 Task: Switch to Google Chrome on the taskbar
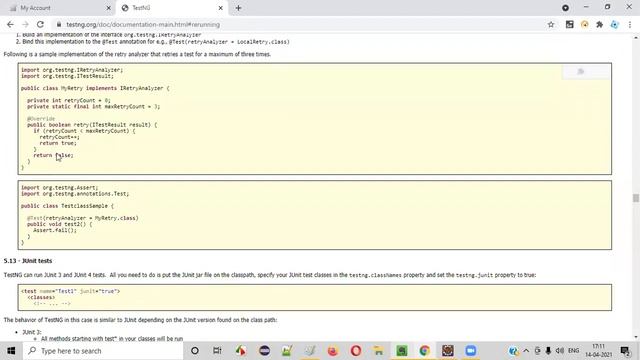click(x=424, y=351)
